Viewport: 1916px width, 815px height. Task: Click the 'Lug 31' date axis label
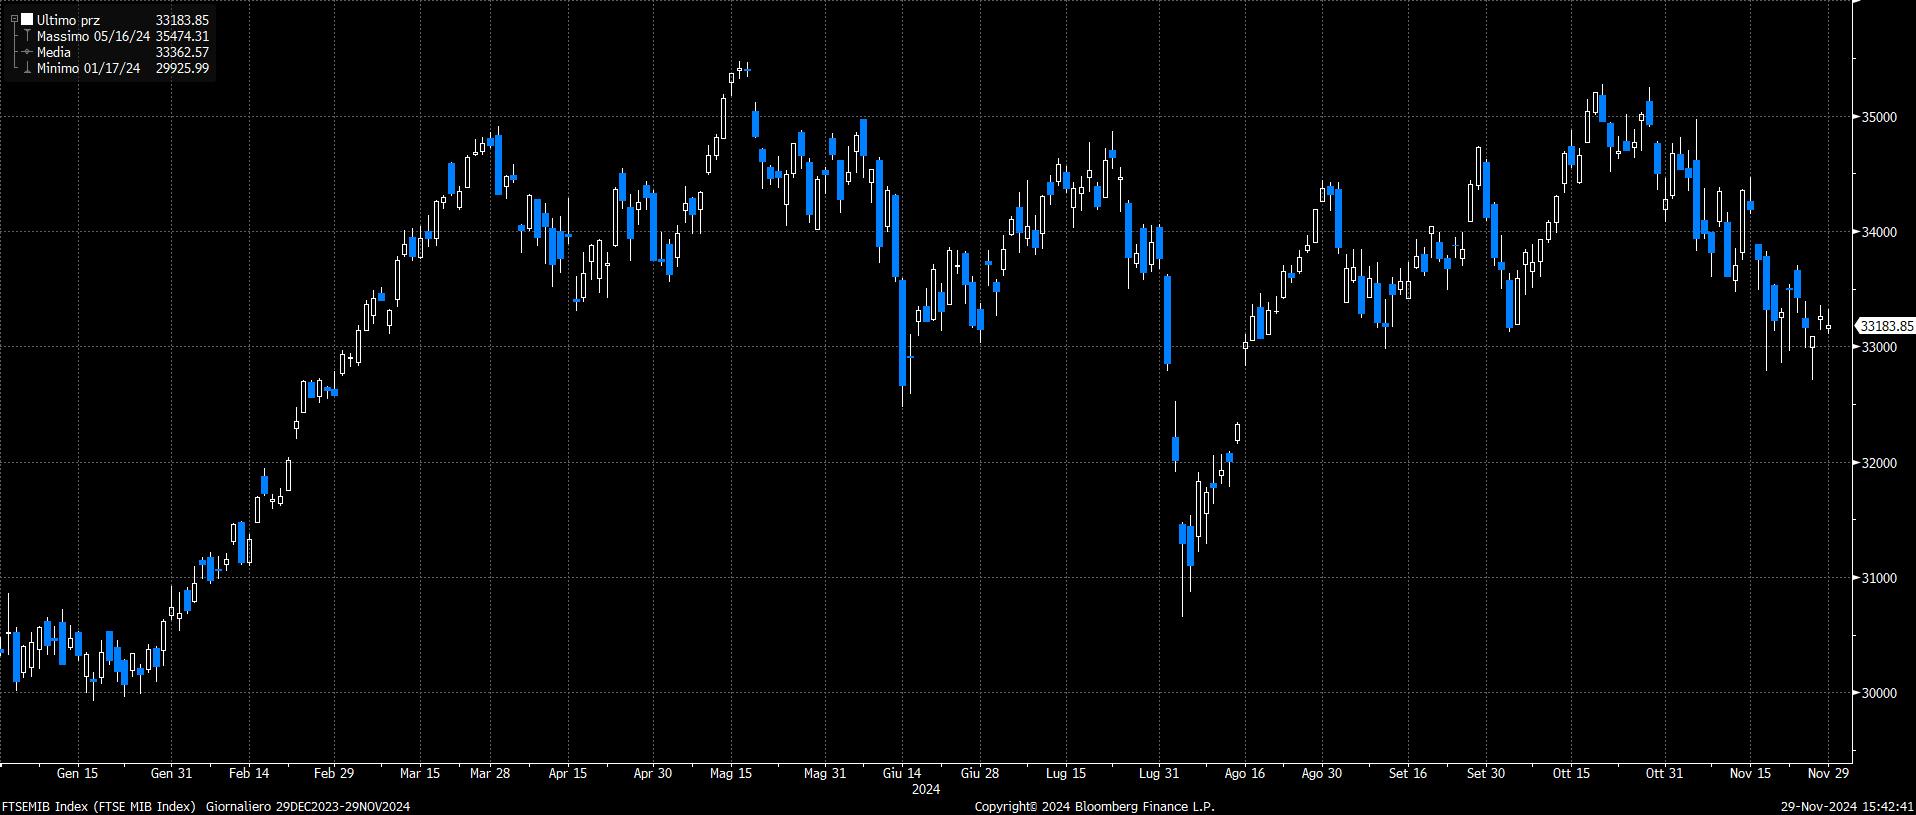(1159, 774)
